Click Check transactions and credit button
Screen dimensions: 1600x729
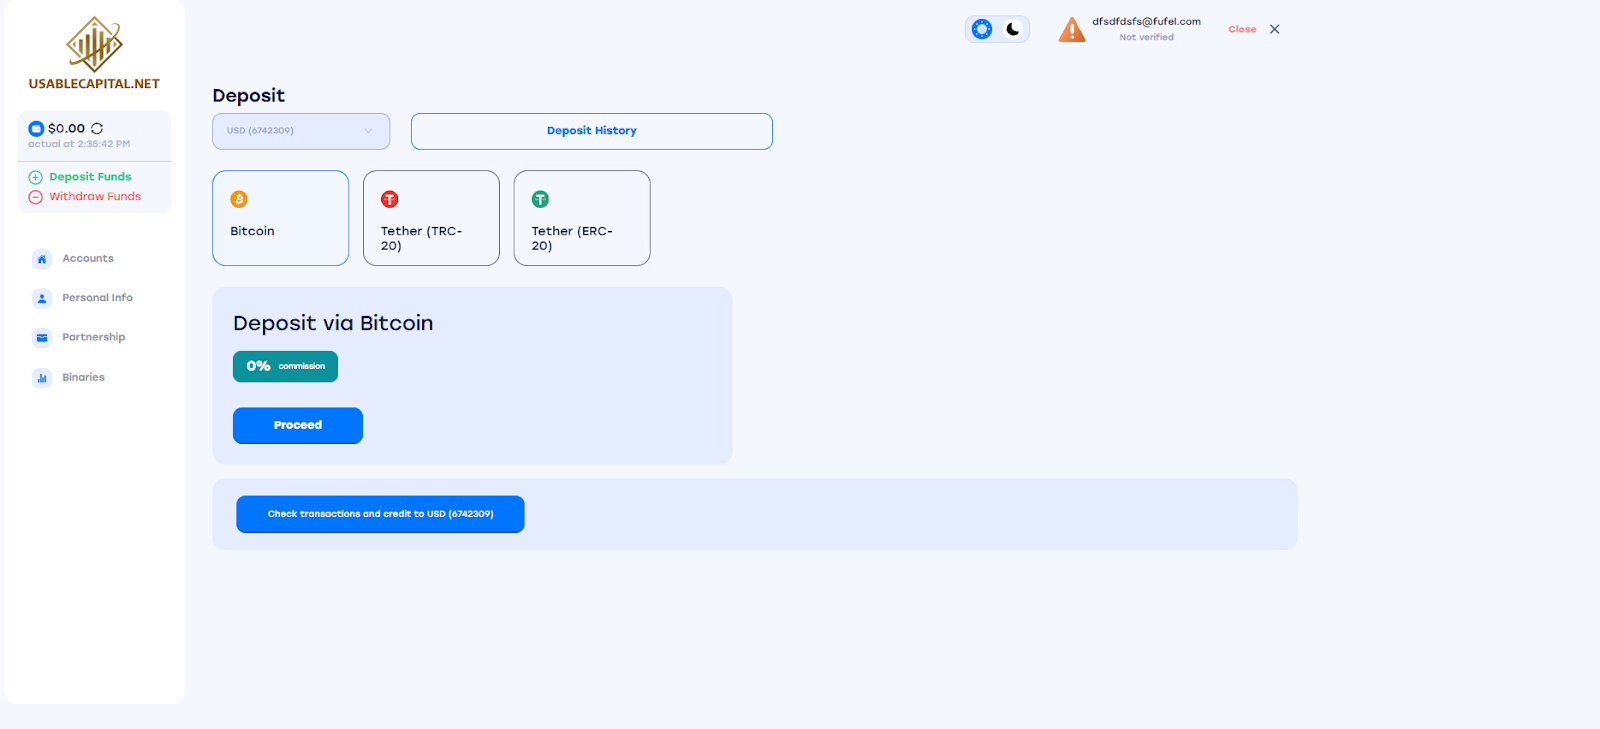tap(380, 514)
